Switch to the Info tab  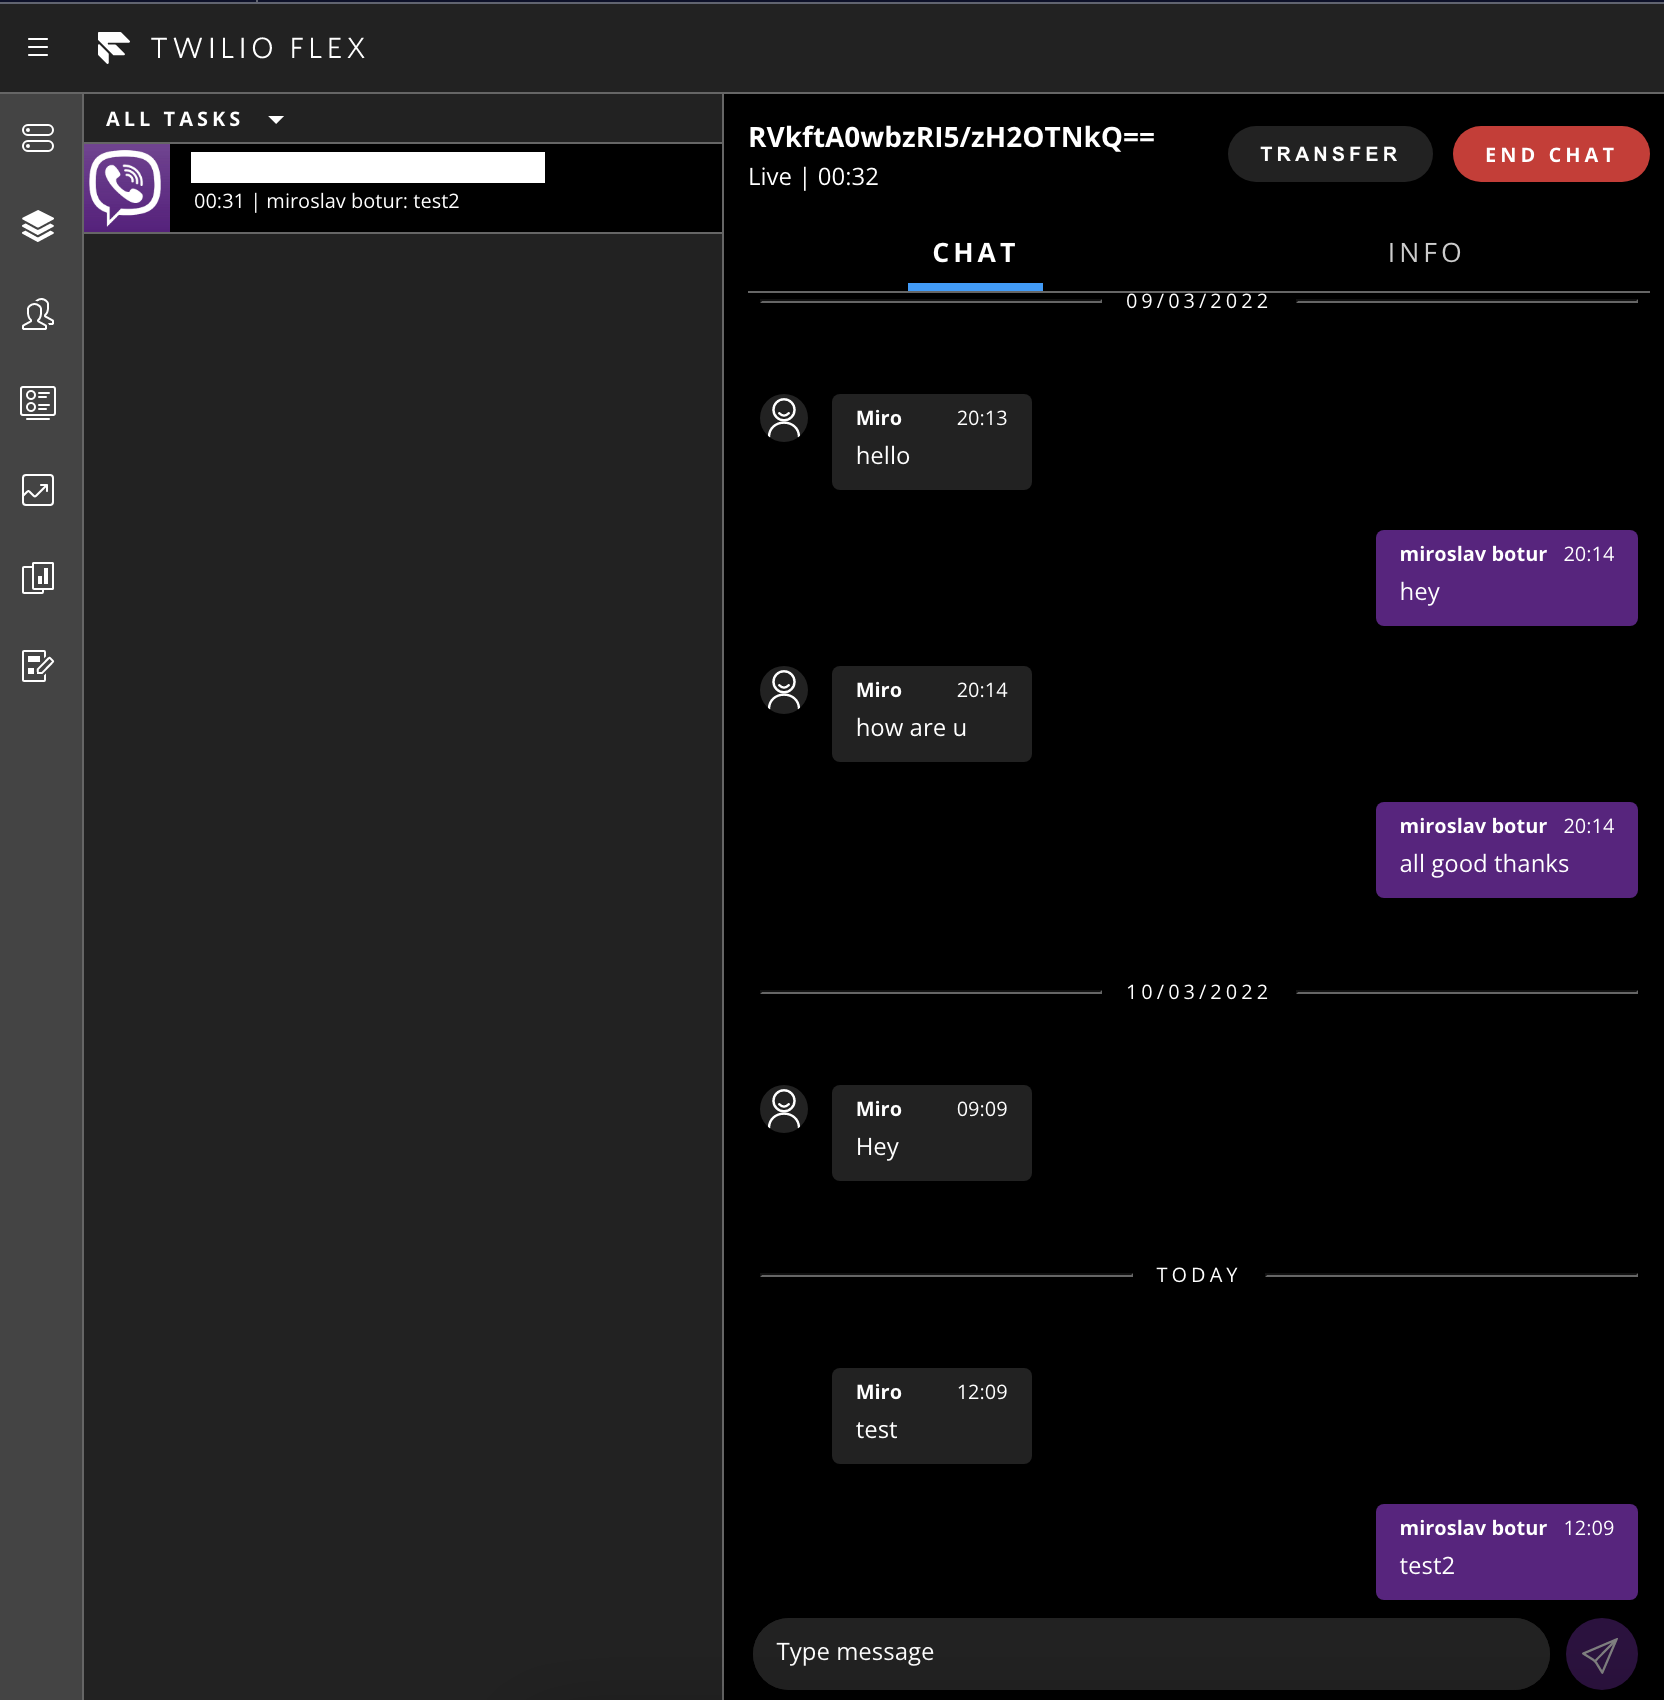pyautogui.click(x=1425, y=253)
